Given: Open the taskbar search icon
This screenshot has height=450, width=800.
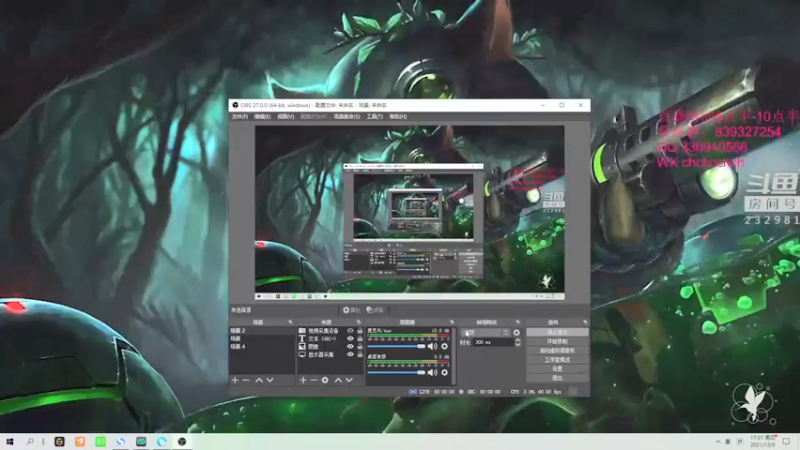Looking at the screenshot, I should pyautogui.click(x=30, y=442).
